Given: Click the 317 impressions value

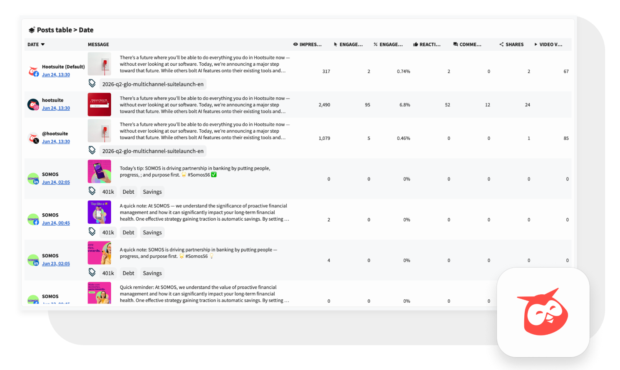Looking at the screenshot, I should [326, 71].
